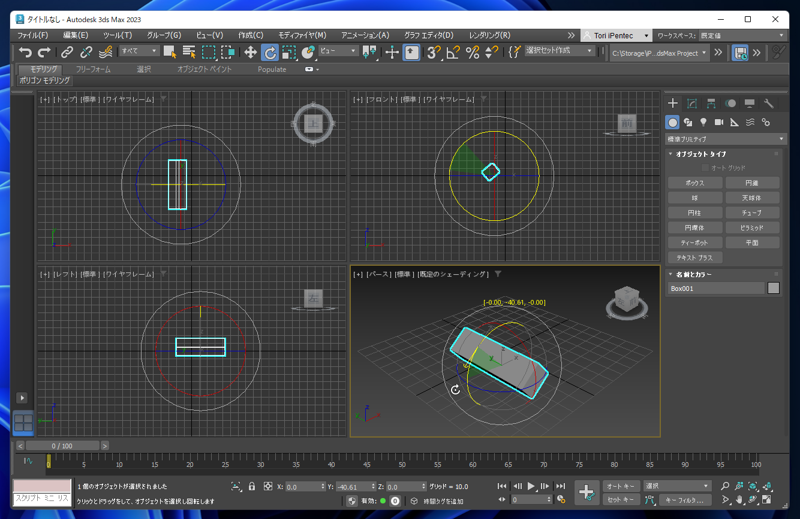
Task: Select the Rotate tool in main toolbar
Action: [x=269, y=53]
